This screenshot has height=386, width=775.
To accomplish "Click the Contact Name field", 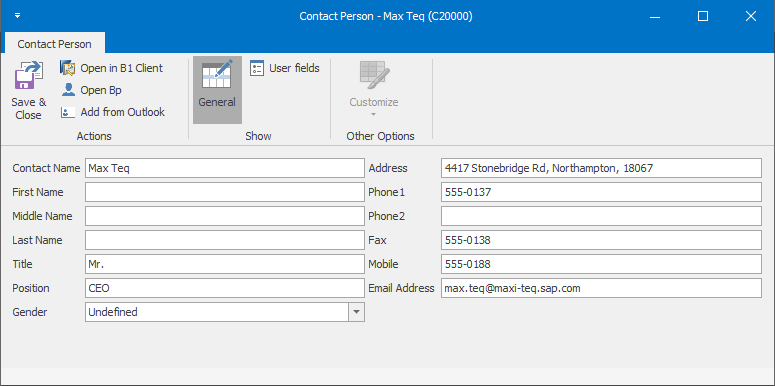I will 224,168.
